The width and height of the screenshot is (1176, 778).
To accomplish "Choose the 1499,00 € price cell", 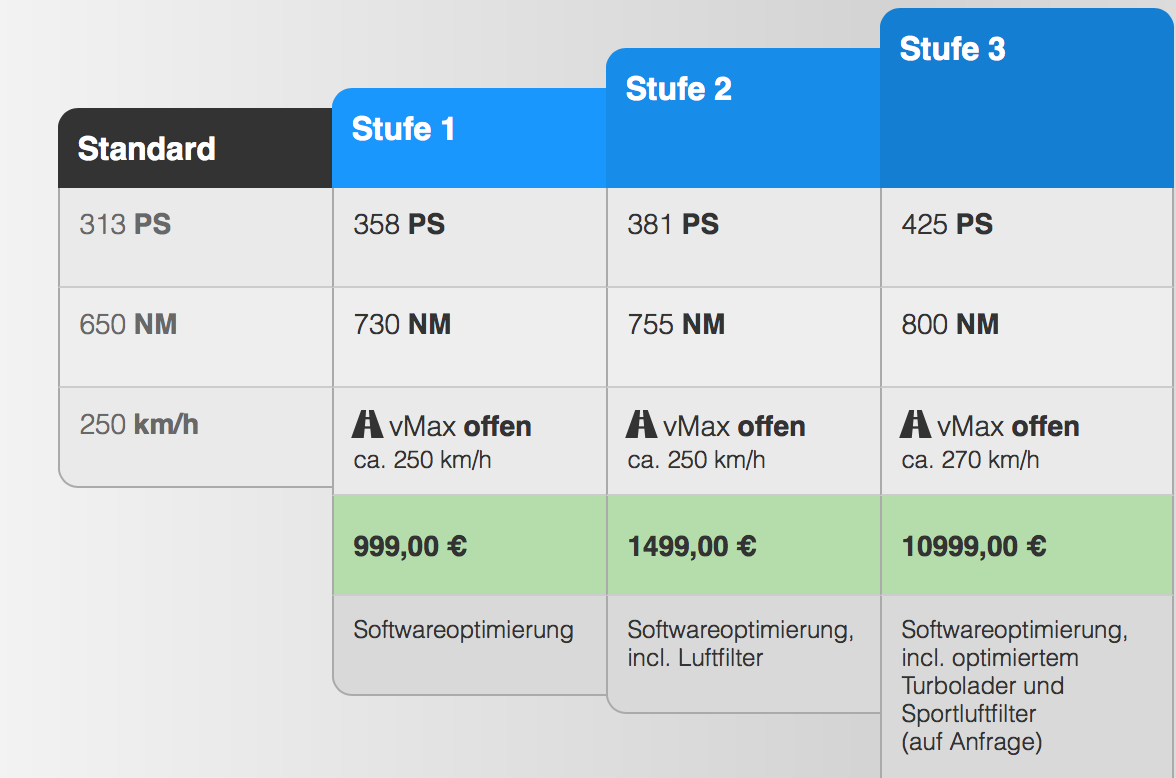I will pos(743,545).
